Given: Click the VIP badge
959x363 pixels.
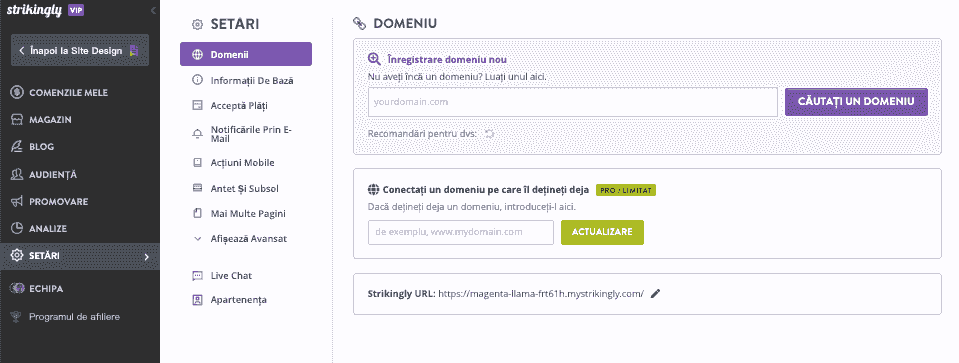Looking at the screenshot, I should [76, 10].
